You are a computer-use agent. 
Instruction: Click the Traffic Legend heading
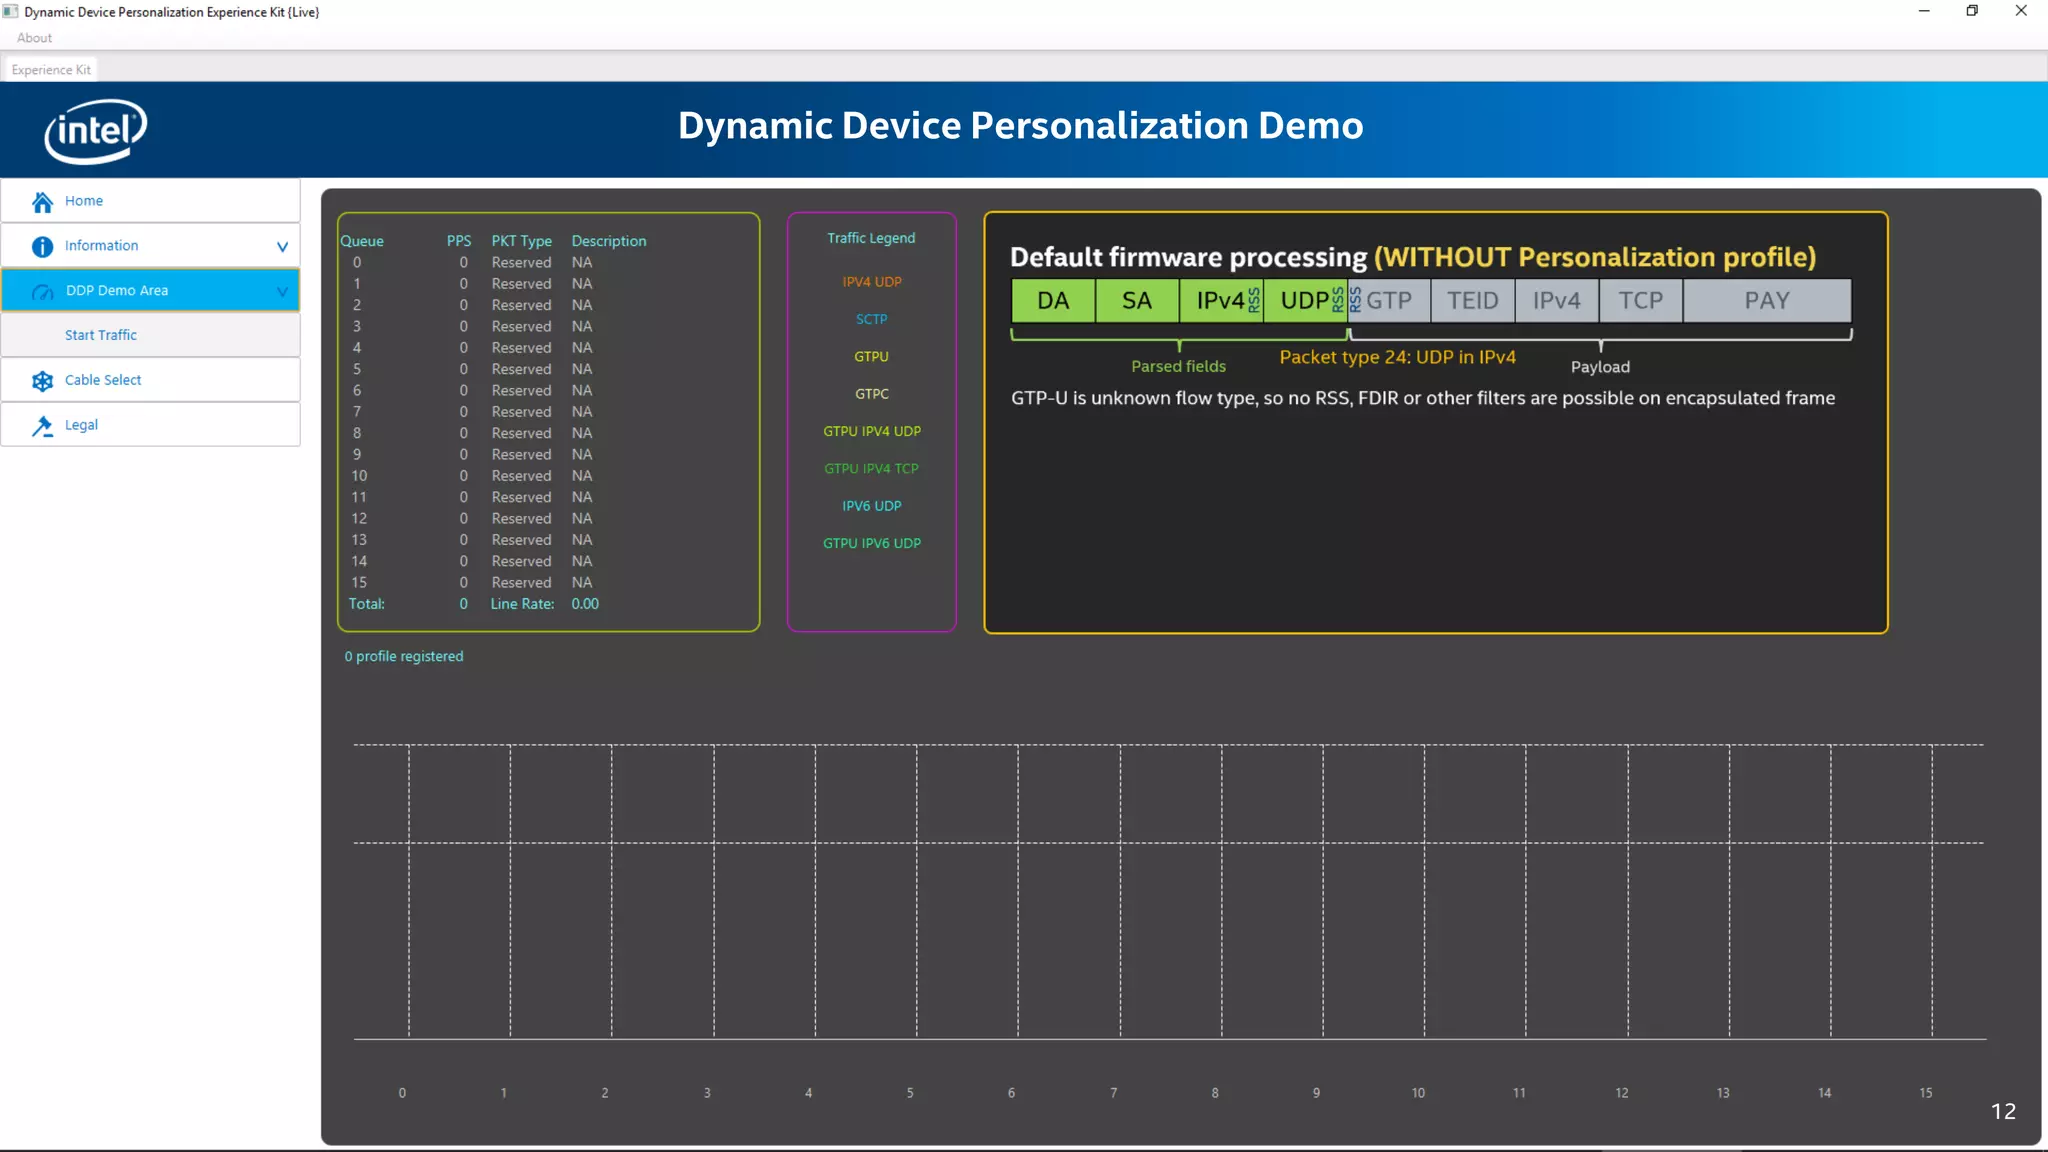coord(871,238)
